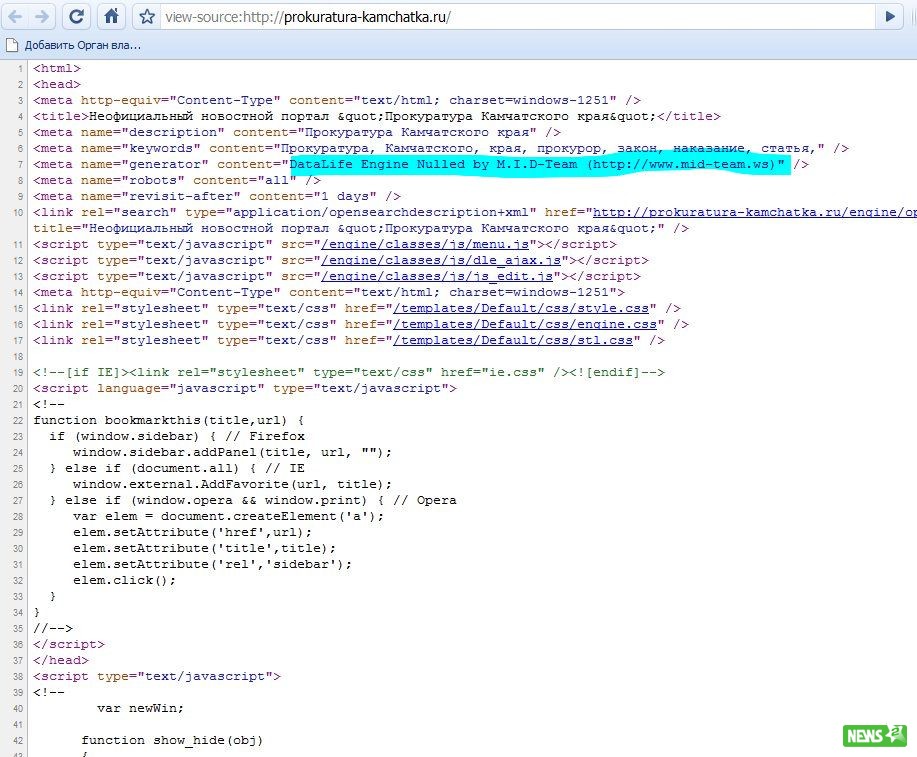Click the go arrow beside the address bar

[x=890, y=16]
